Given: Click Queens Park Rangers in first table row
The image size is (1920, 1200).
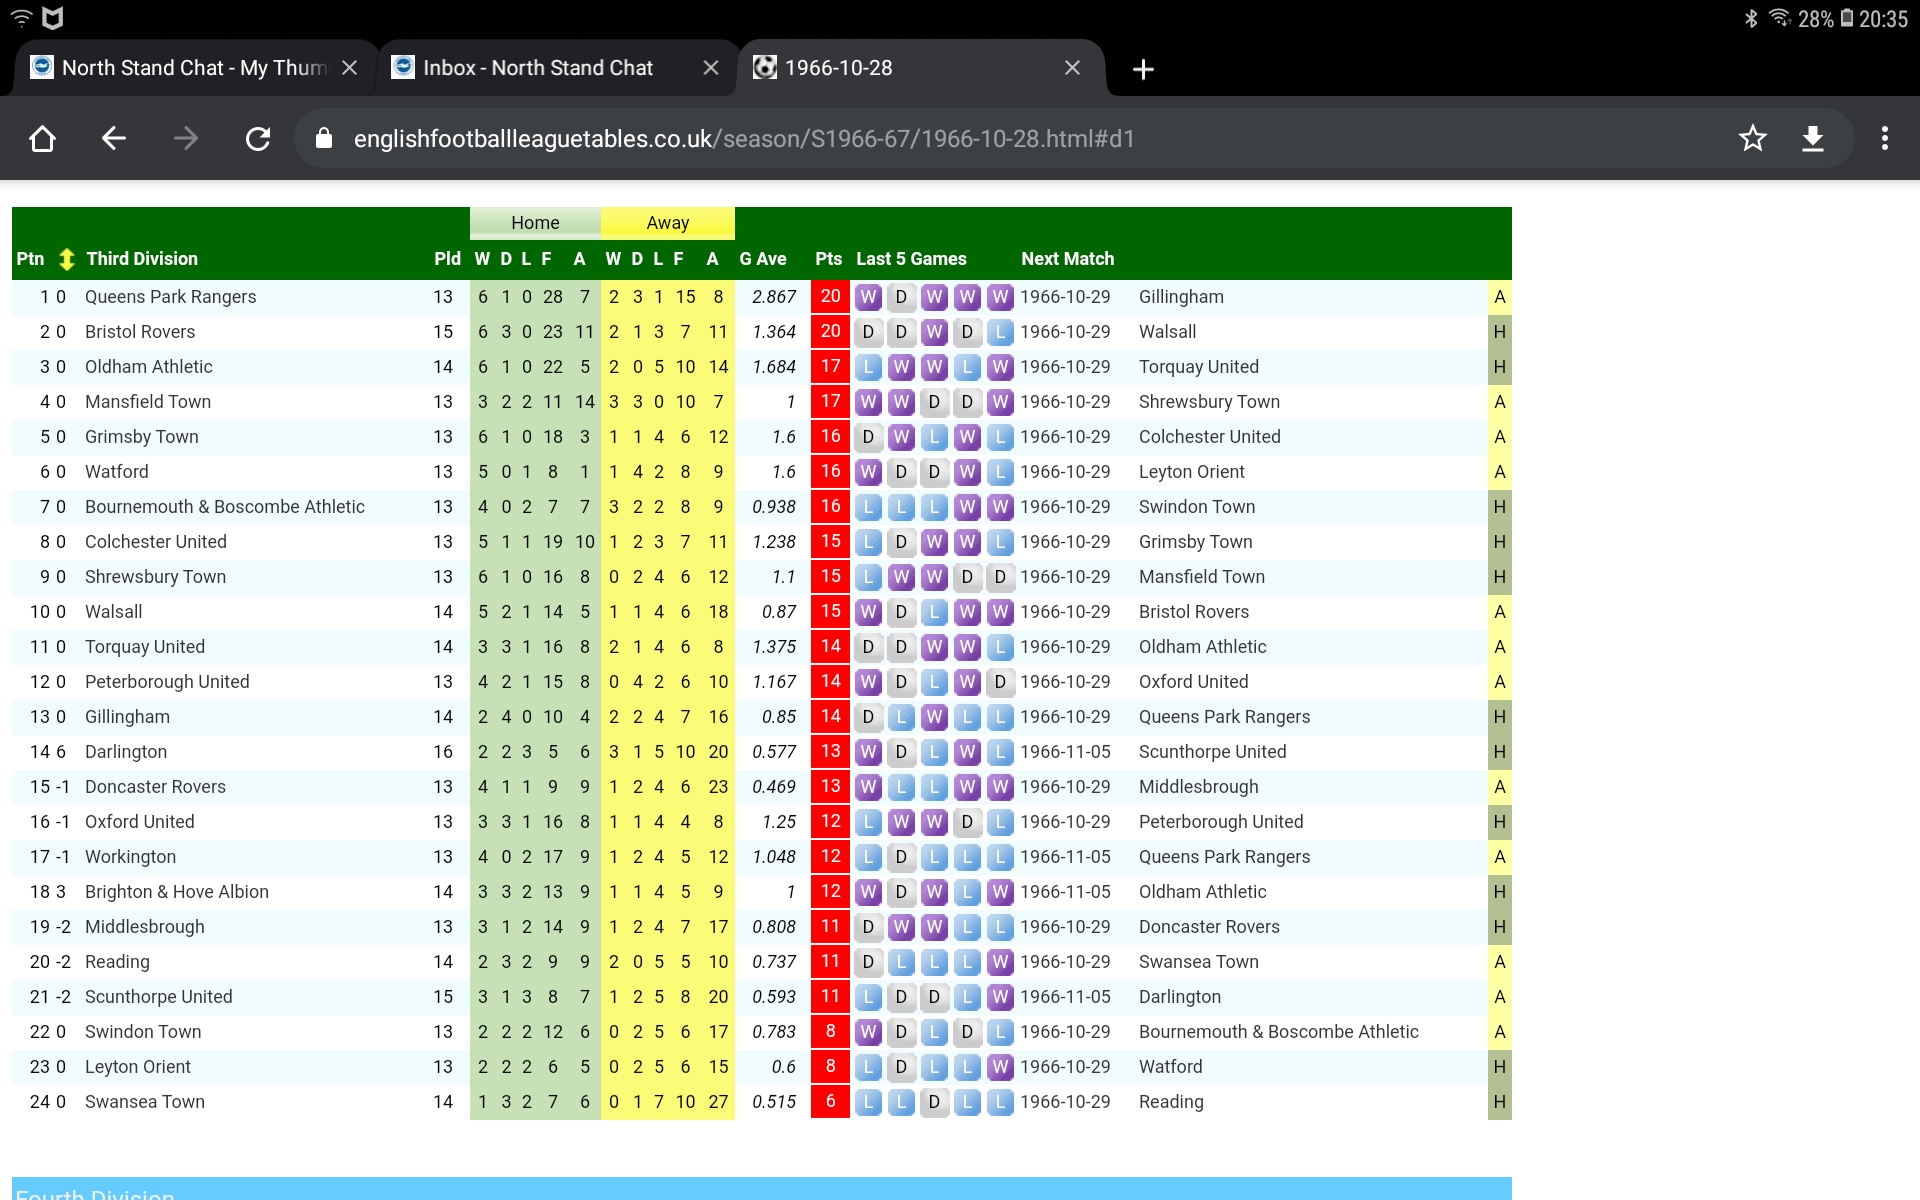Looking at the screenshot, I should tap(170, 297).
